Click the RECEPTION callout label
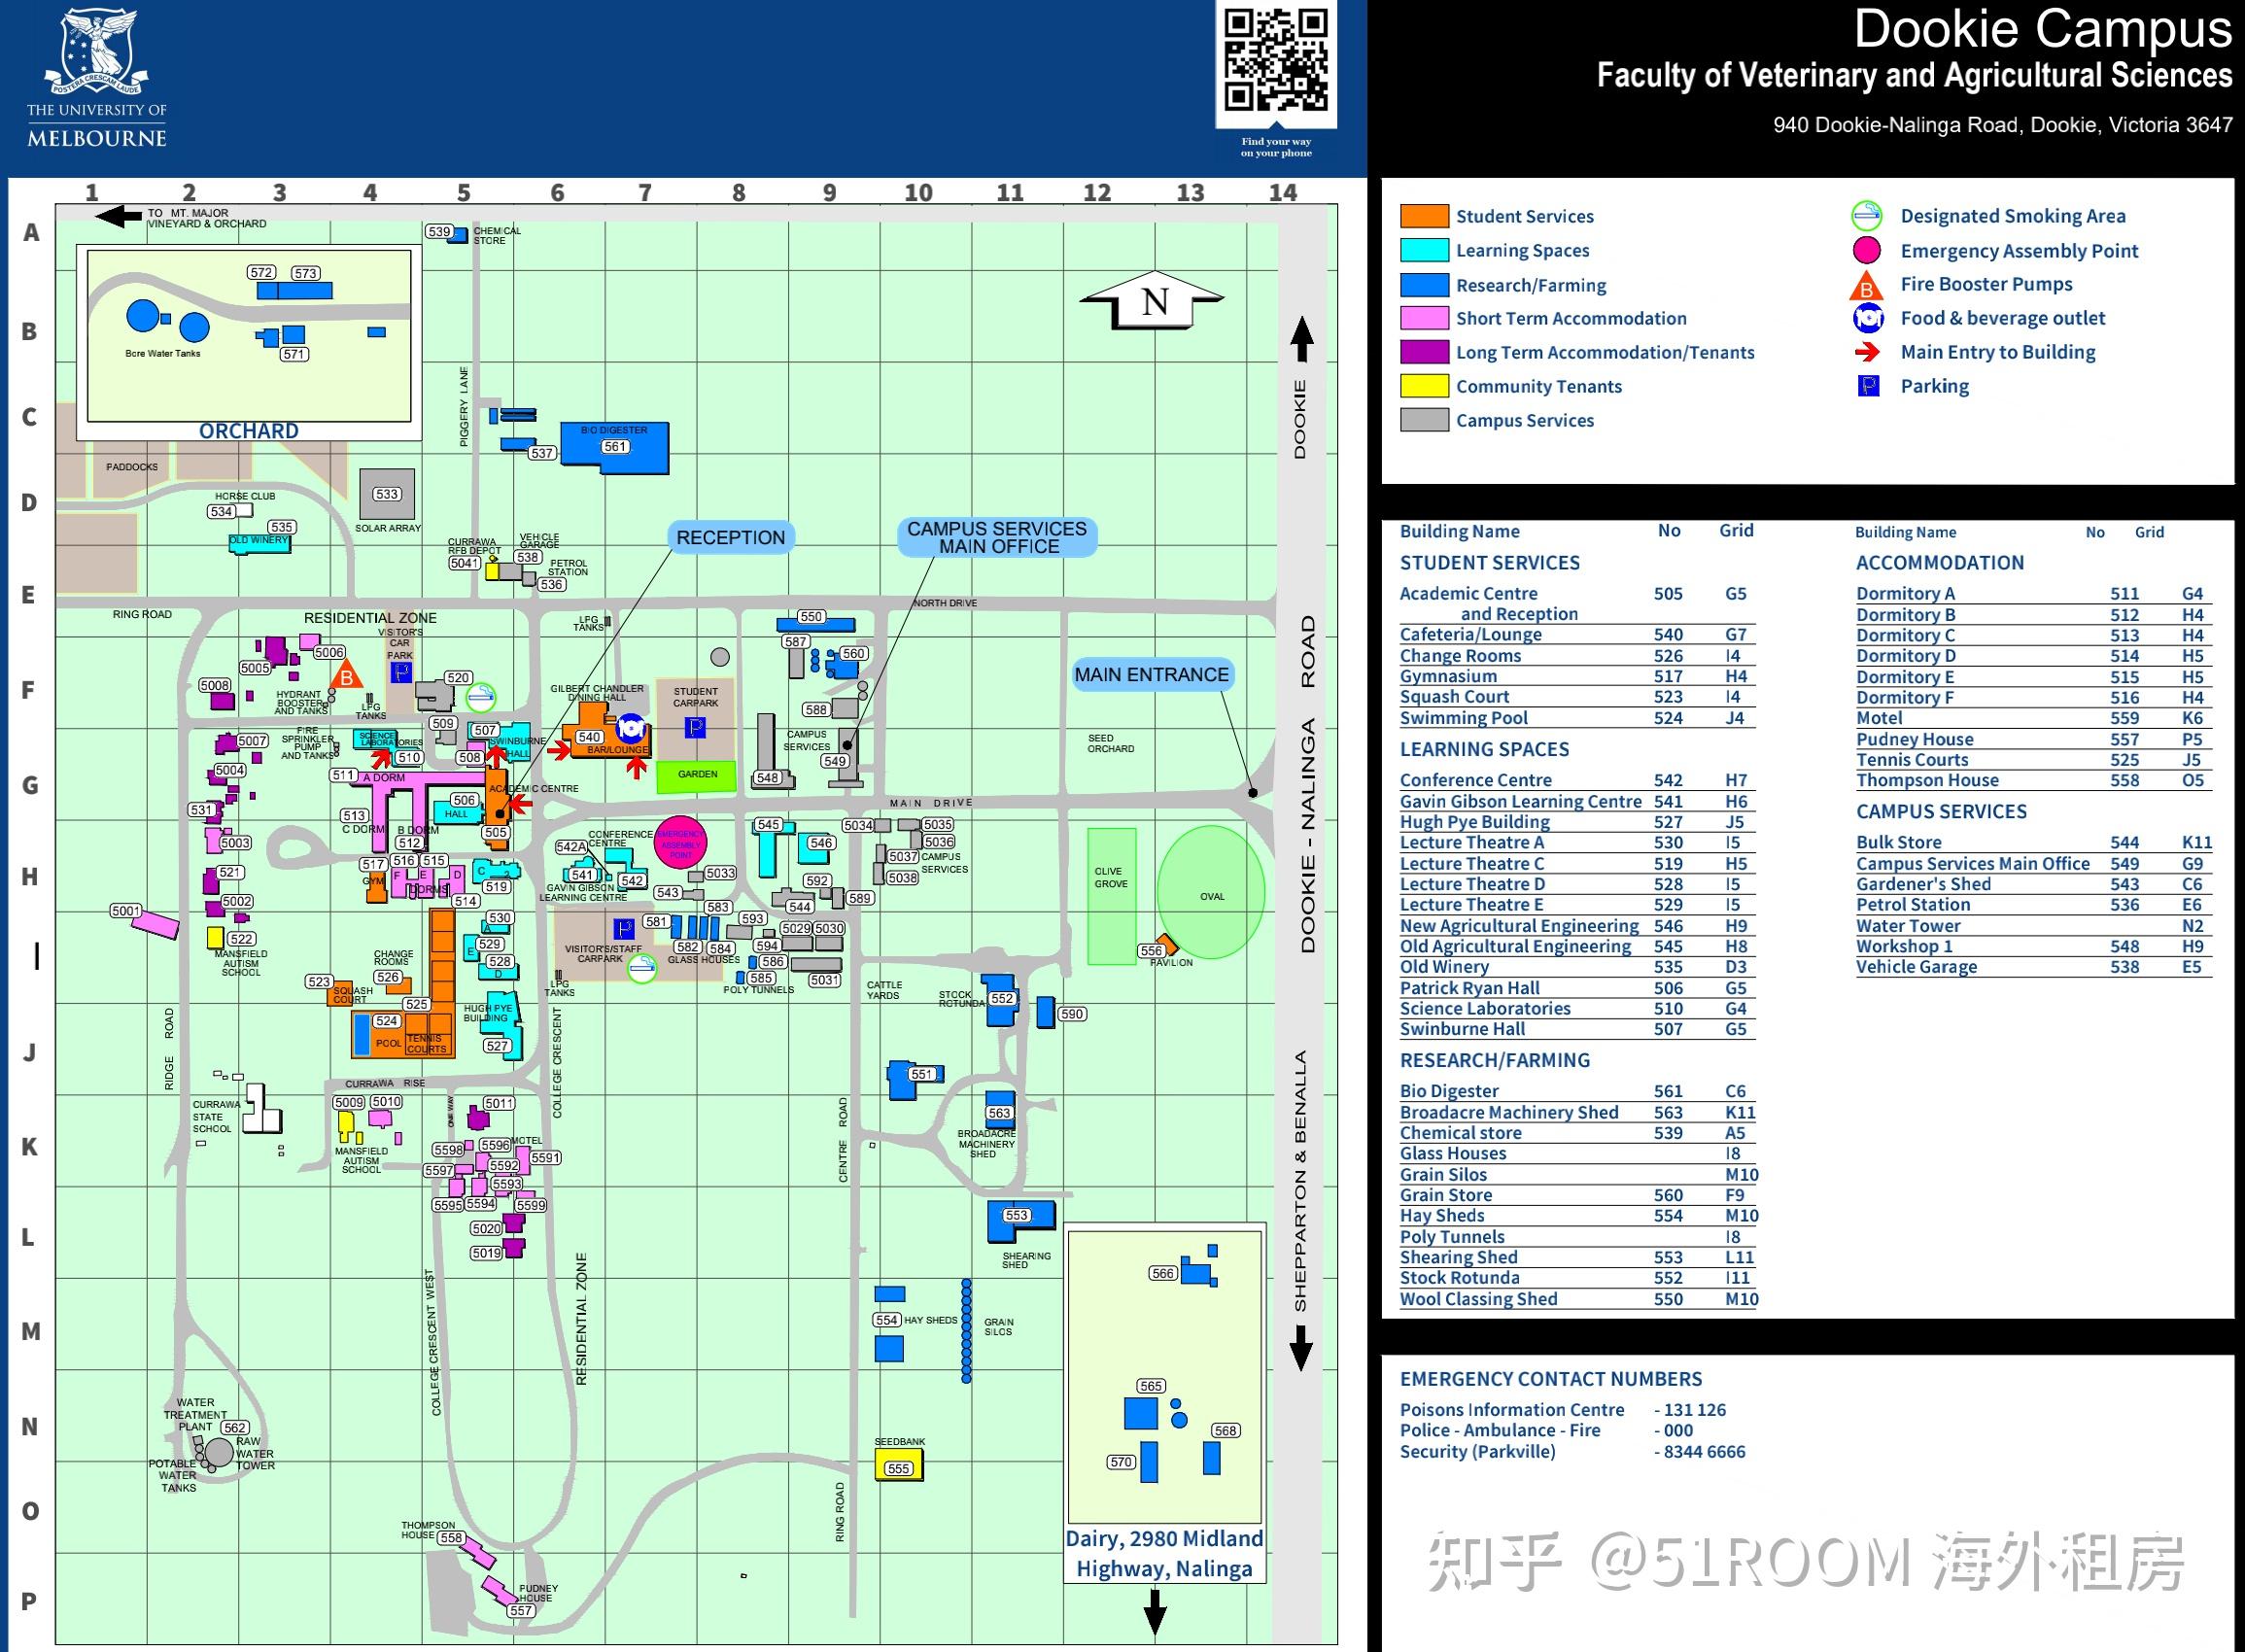2245x1652 pixels. click(x=730, y=537)
